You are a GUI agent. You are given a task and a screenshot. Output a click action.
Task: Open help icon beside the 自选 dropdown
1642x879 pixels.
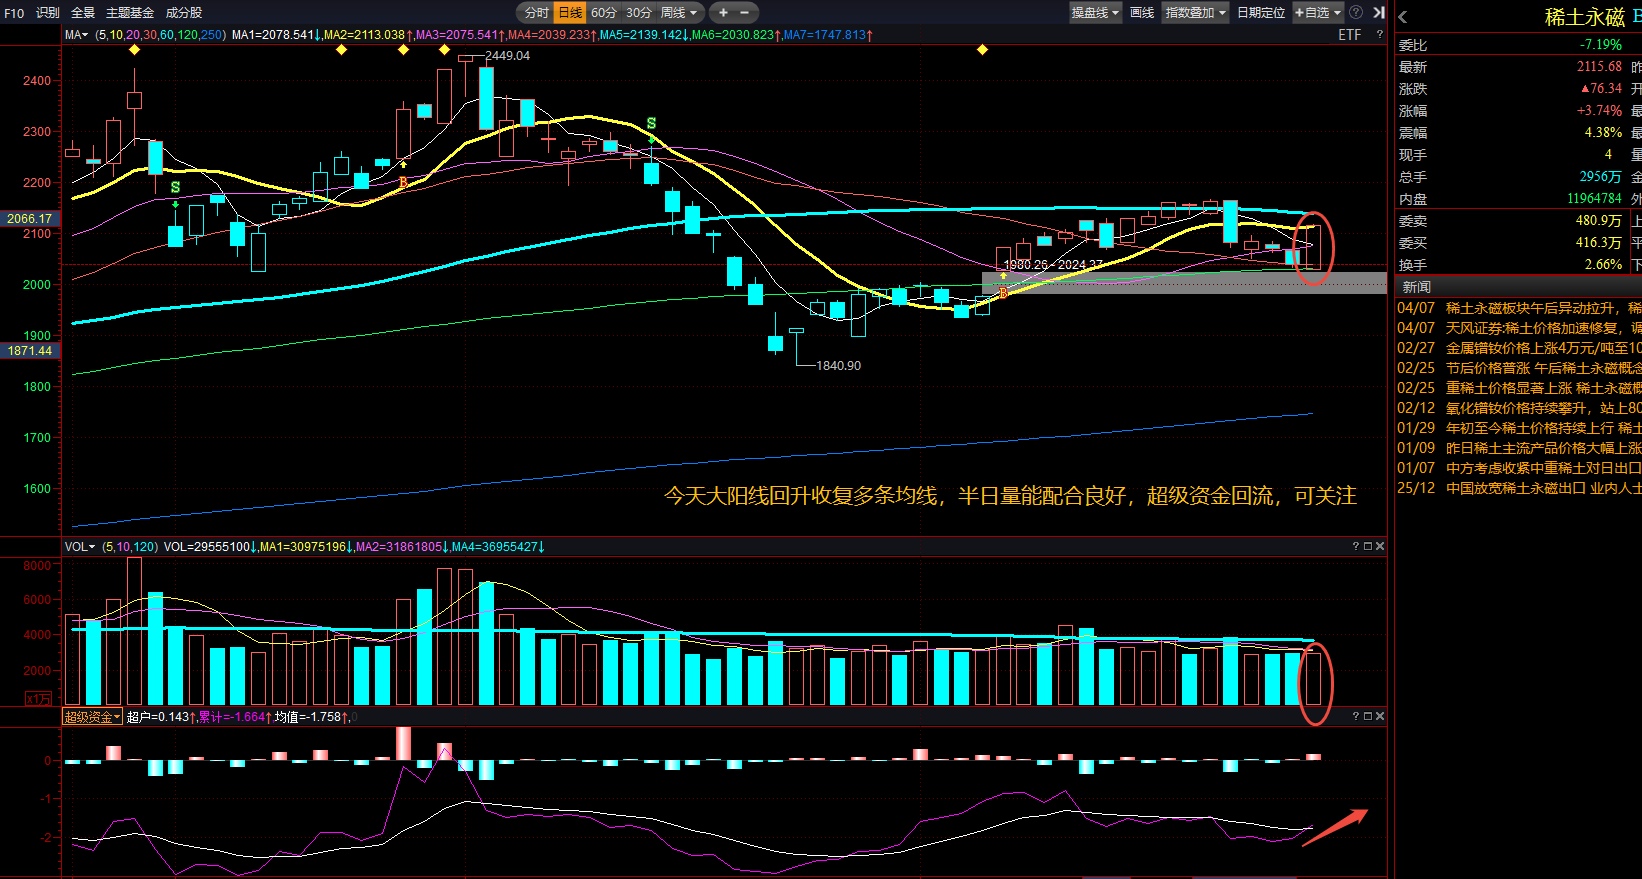point(1356,13)
